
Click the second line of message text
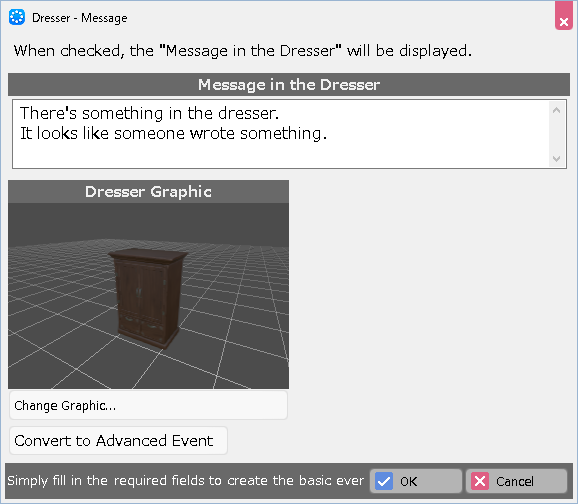(x=173, y=133)
